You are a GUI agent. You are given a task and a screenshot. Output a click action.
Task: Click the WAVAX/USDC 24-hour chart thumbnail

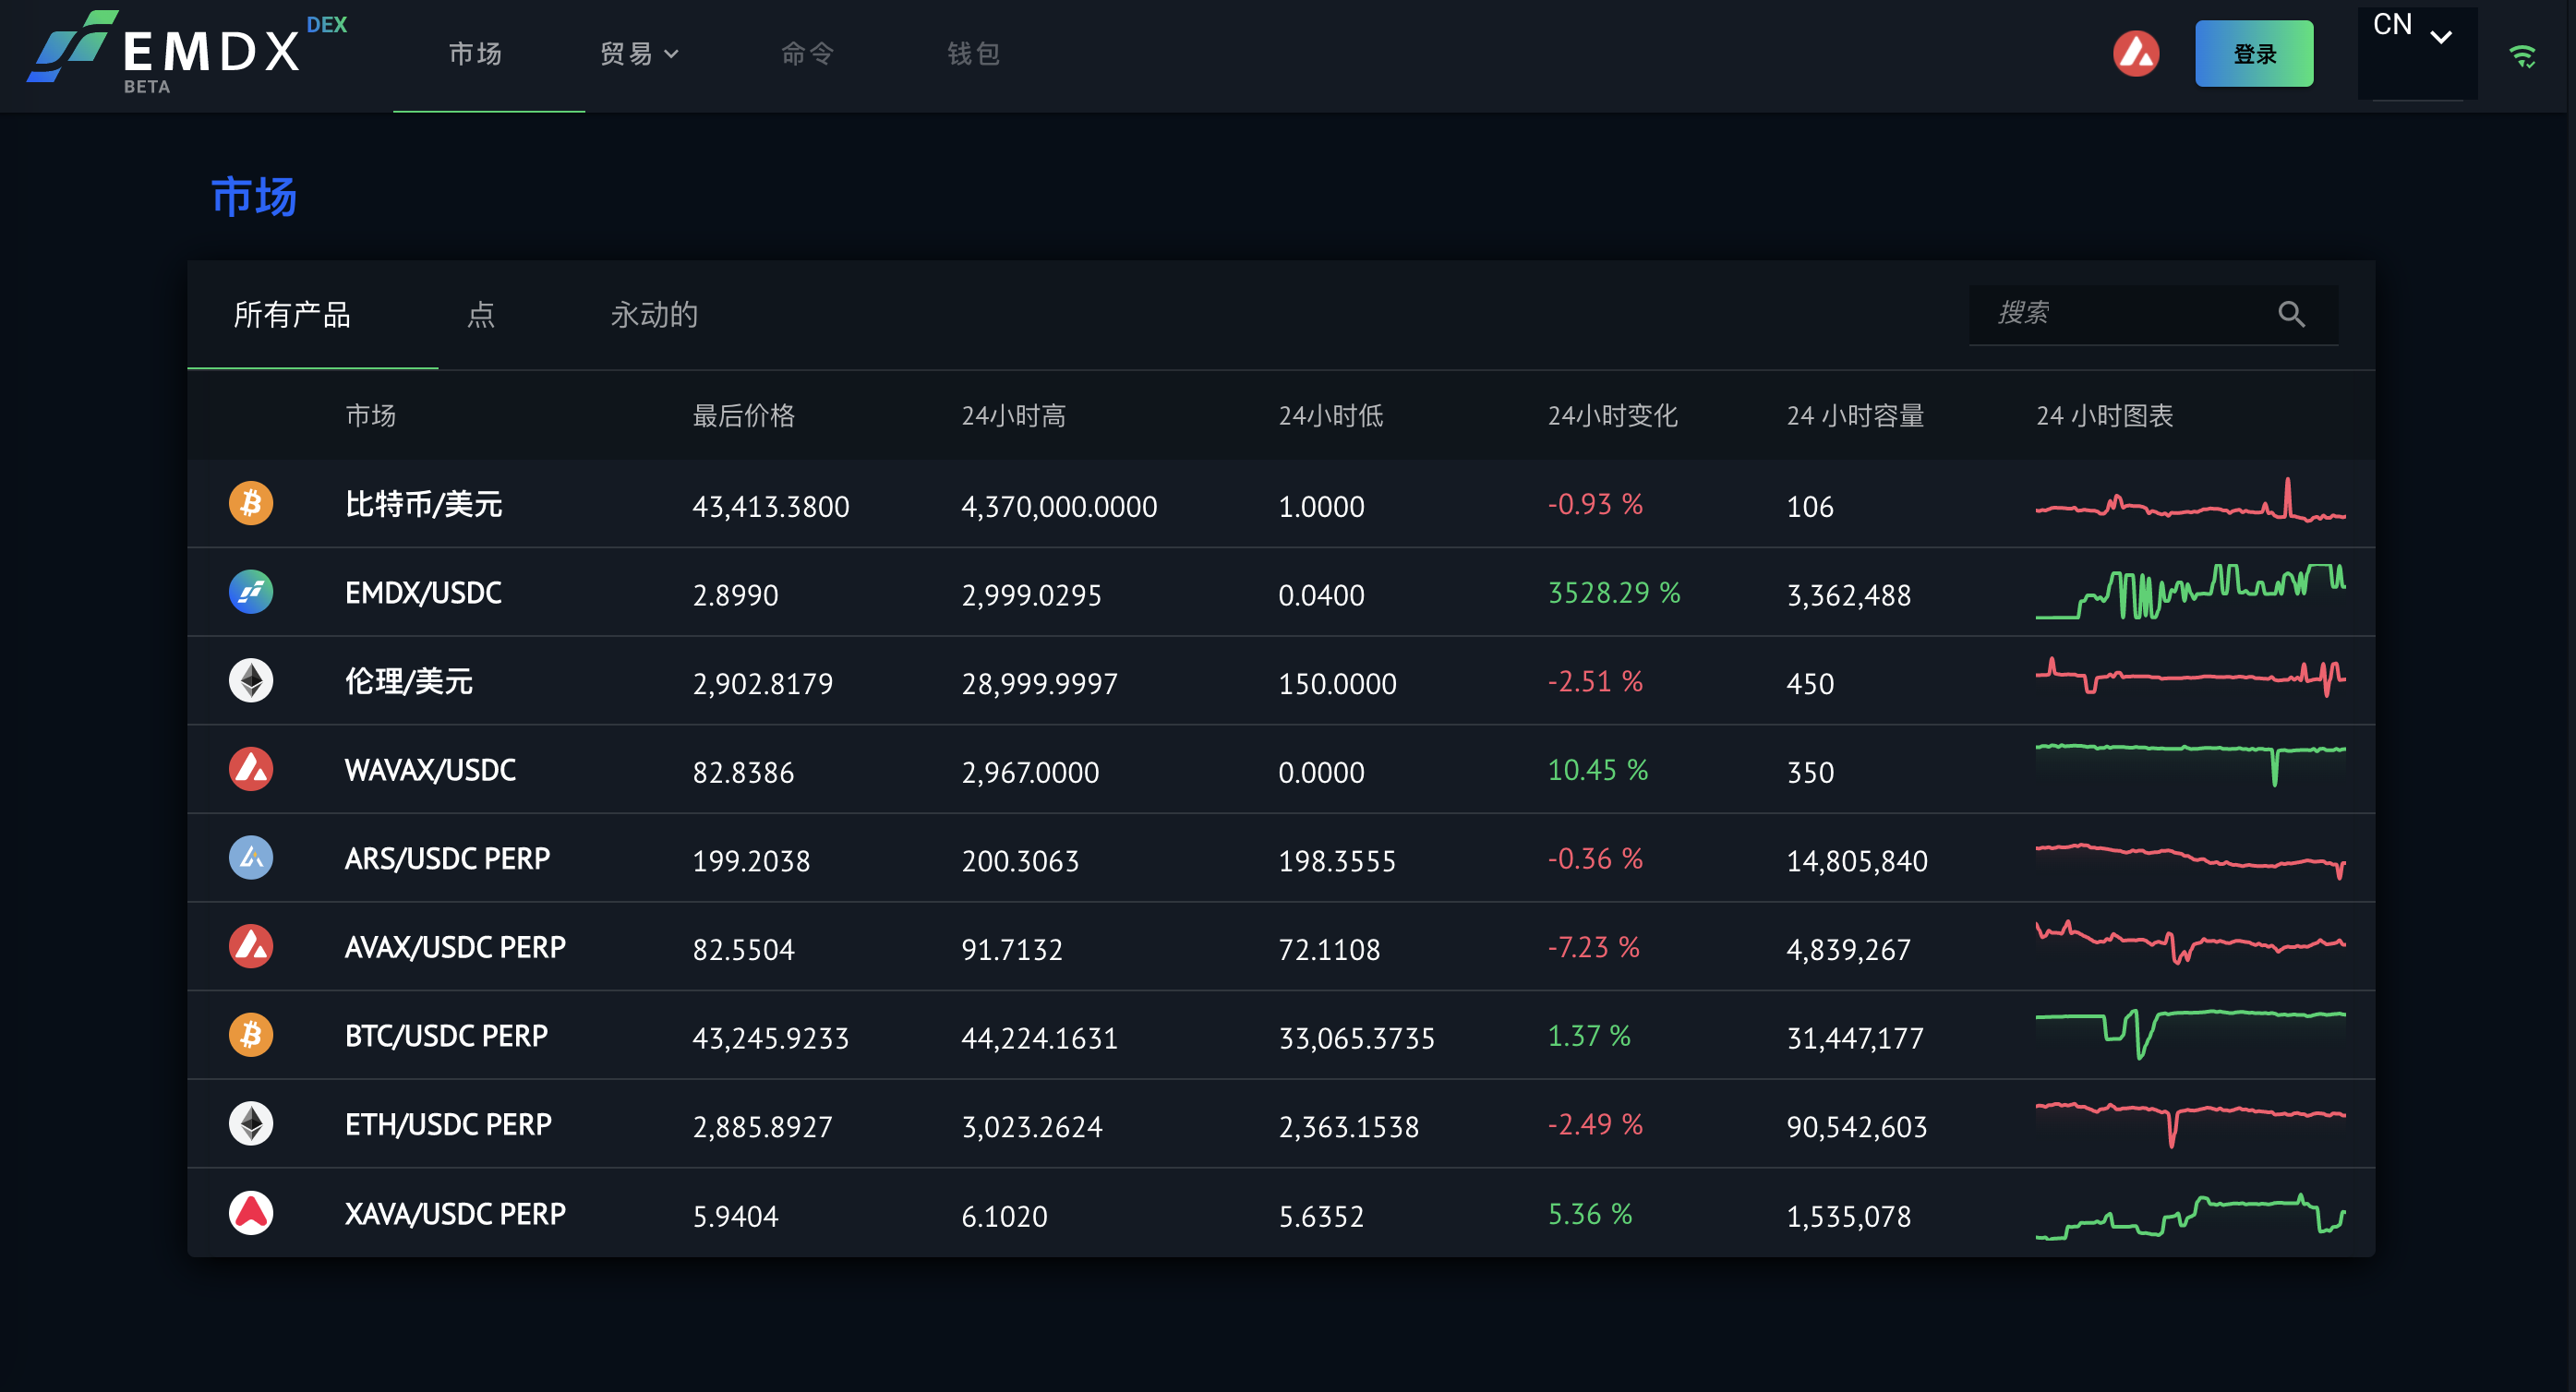[x=2189, y=766]
